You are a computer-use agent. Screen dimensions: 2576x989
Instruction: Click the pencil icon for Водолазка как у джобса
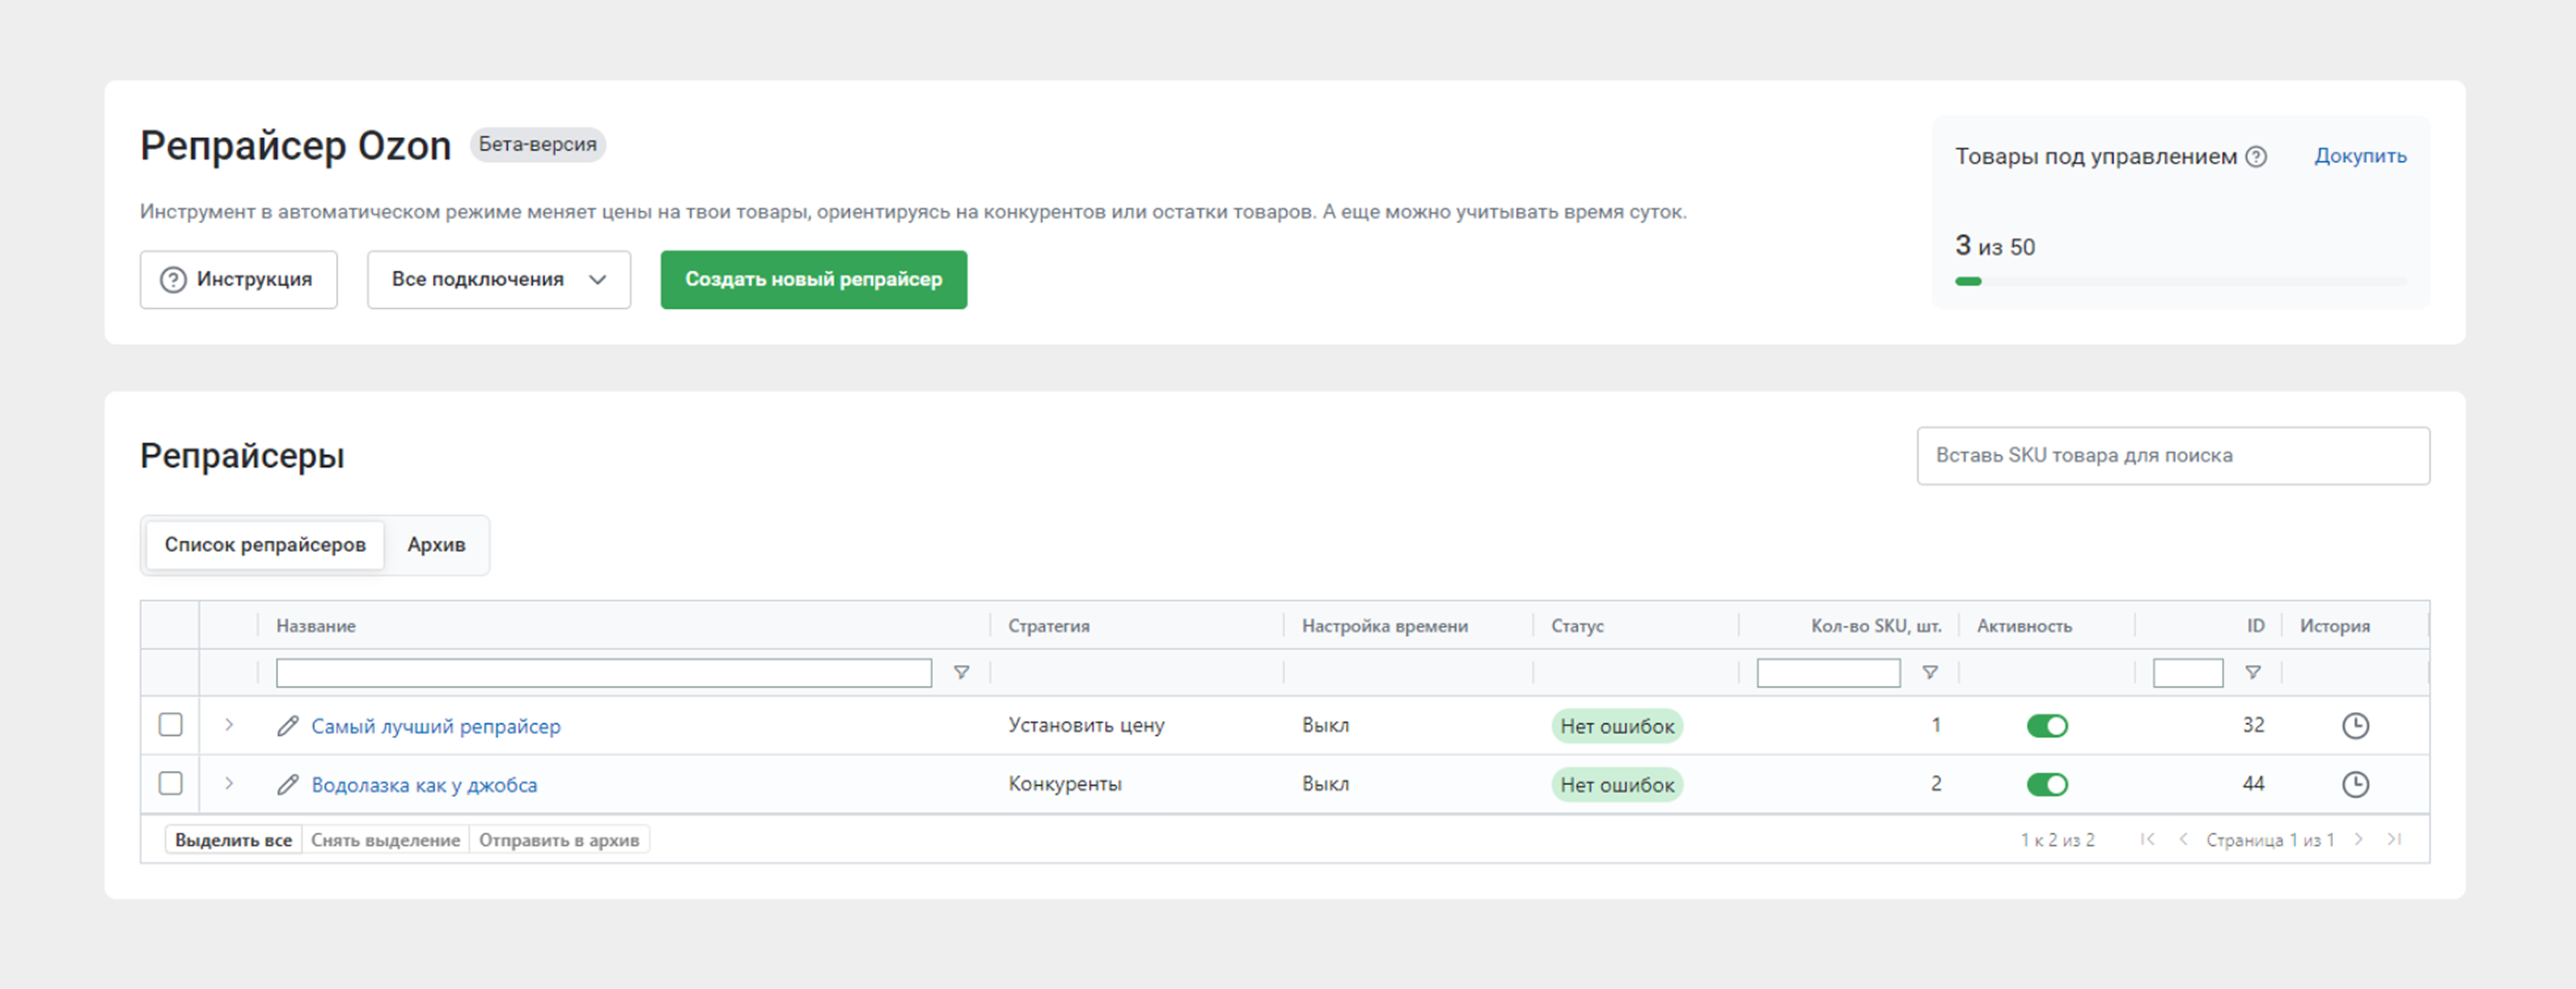[288, 785]
